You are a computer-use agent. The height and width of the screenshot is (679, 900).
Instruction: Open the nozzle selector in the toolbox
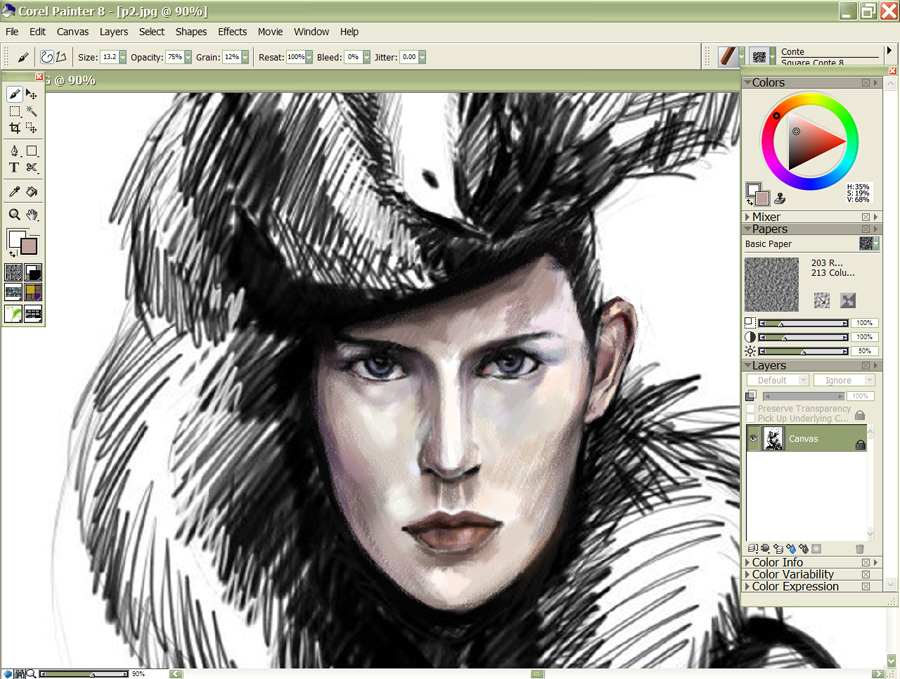tap(33, 313)
